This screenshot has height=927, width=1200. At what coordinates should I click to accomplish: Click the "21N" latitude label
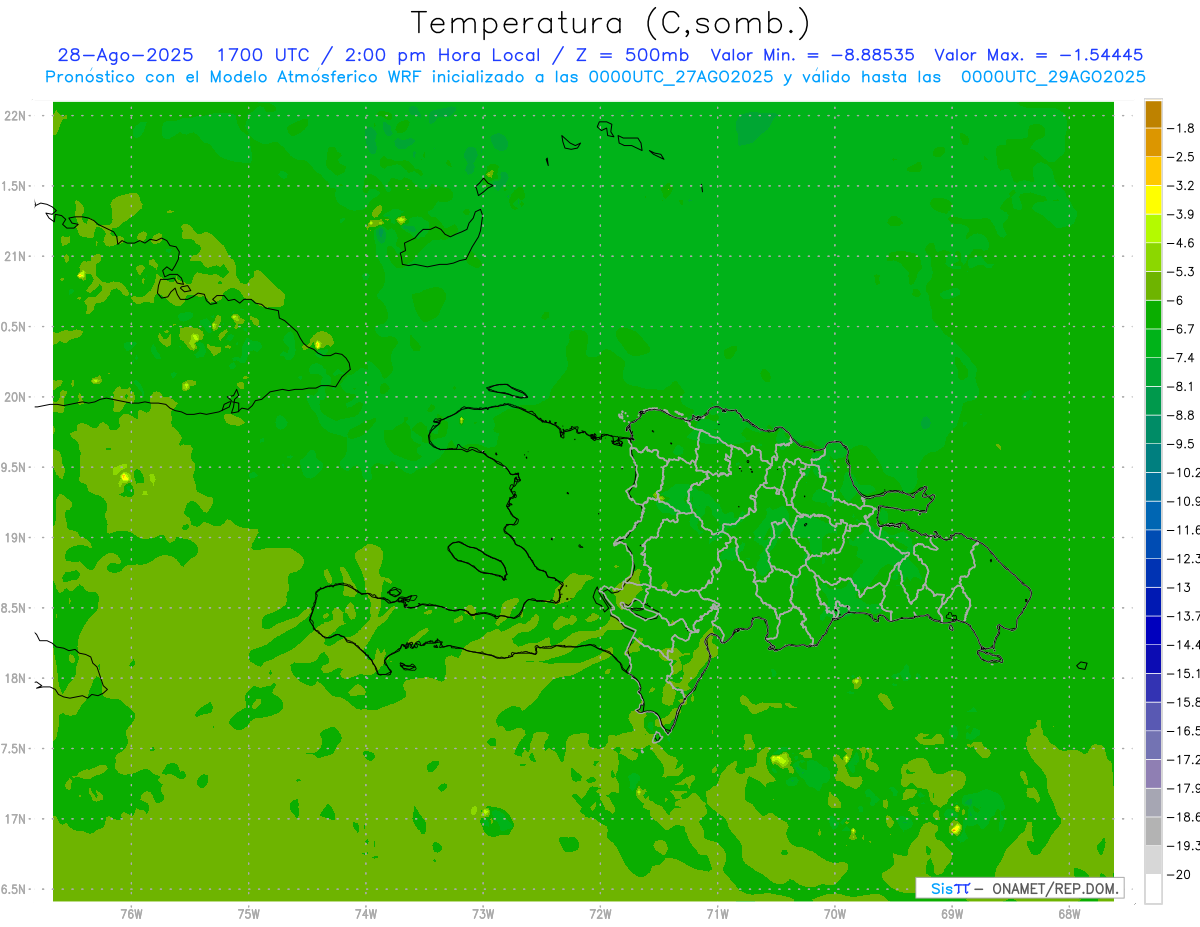17,256
